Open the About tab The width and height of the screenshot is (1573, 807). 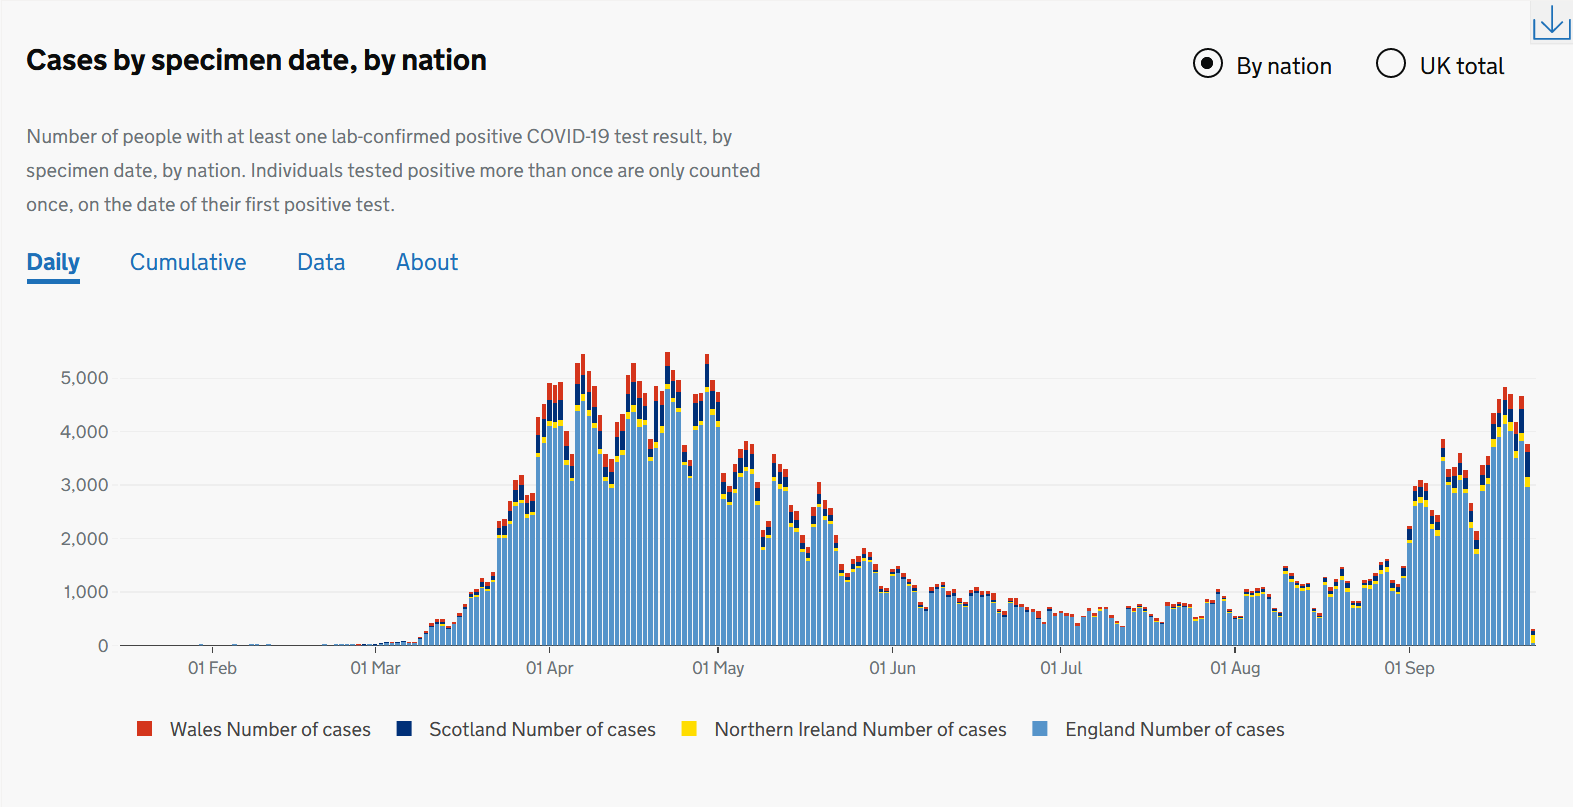click(x=427, y=262)
